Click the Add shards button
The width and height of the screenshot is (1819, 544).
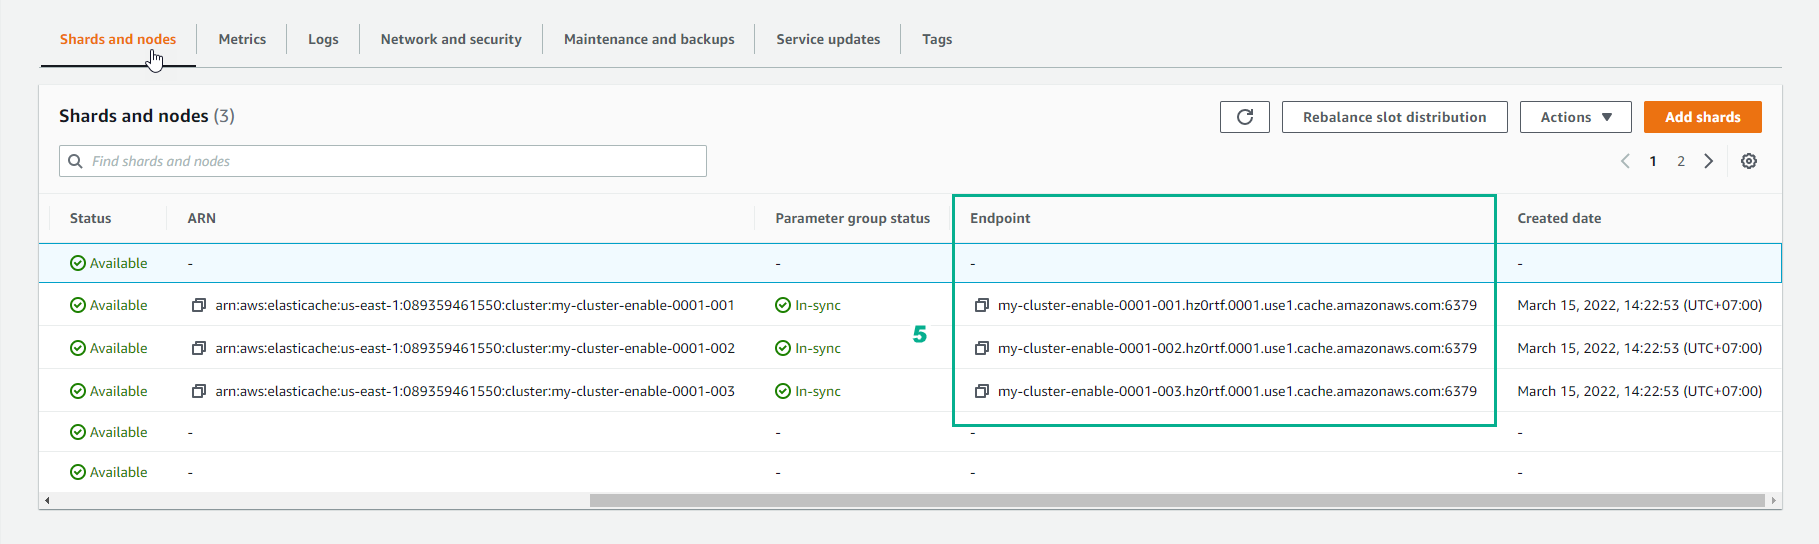tap(1703, 117)
